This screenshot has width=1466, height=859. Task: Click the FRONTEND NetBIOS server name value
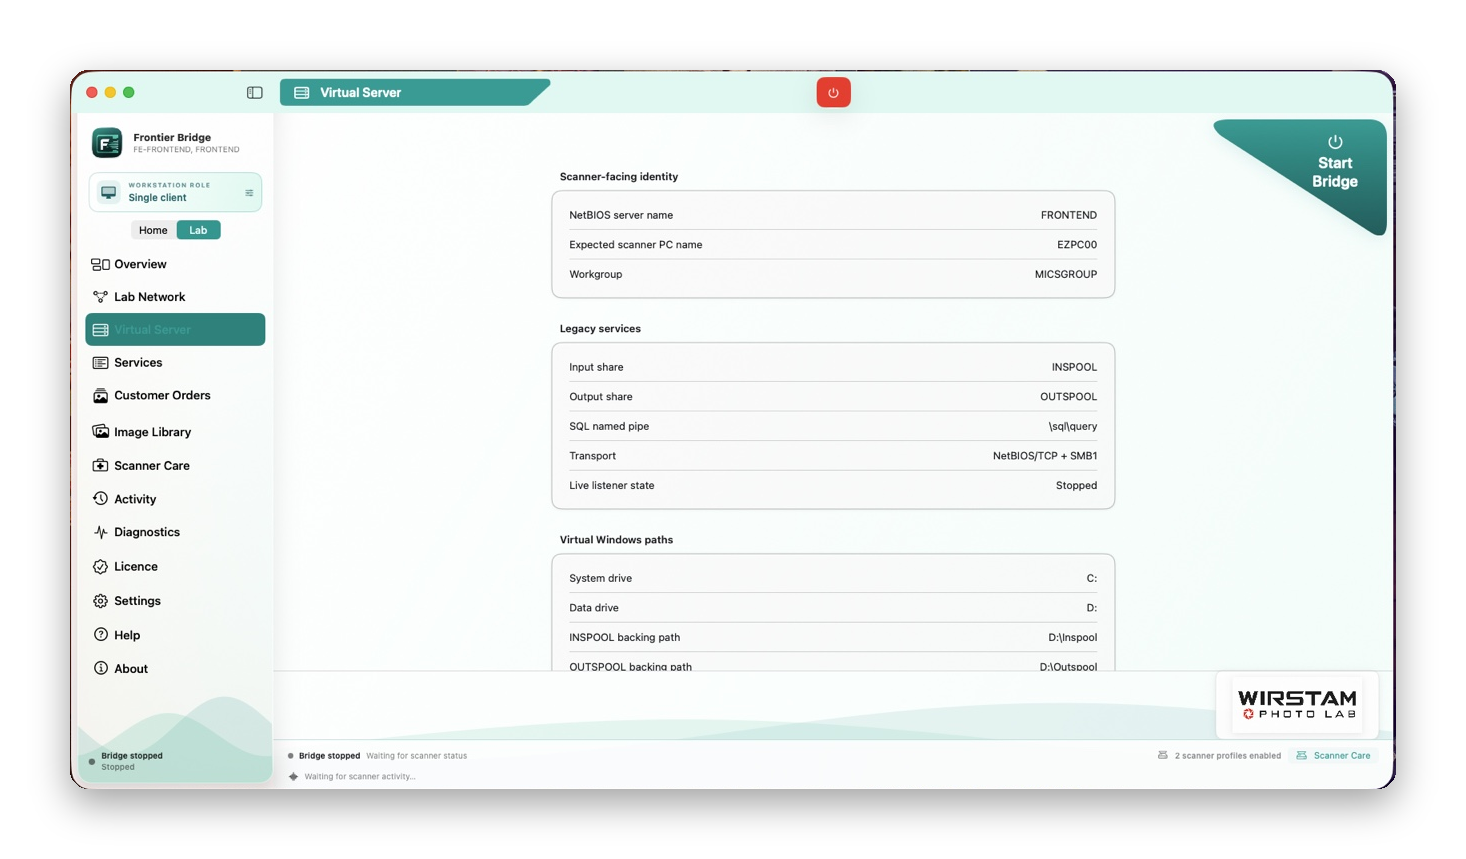pyautogui.click(x=1068, y=216)
